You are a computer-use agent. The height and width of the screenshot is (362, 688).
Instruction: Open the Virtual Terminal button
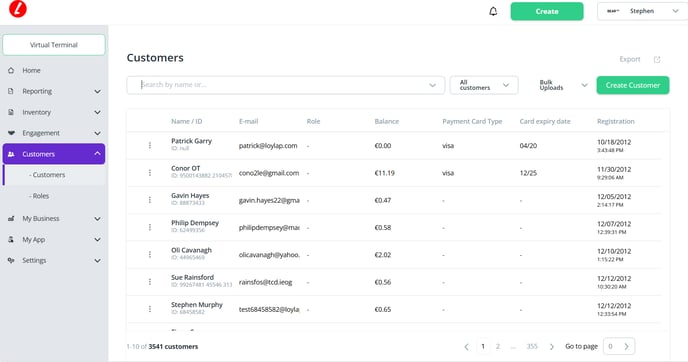pyautogui.click(x=54, y=45)
